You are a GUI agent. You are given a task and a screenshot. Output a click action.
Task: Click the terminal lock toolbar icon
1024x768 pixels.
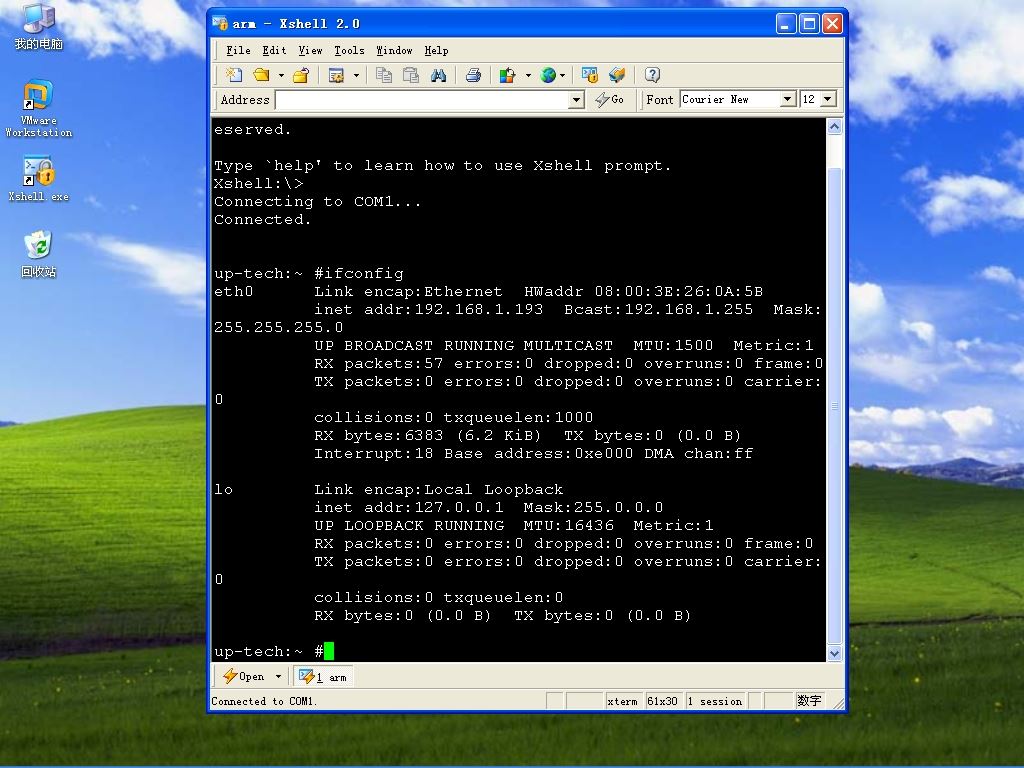pyautogui.click(x=590, y=75)
